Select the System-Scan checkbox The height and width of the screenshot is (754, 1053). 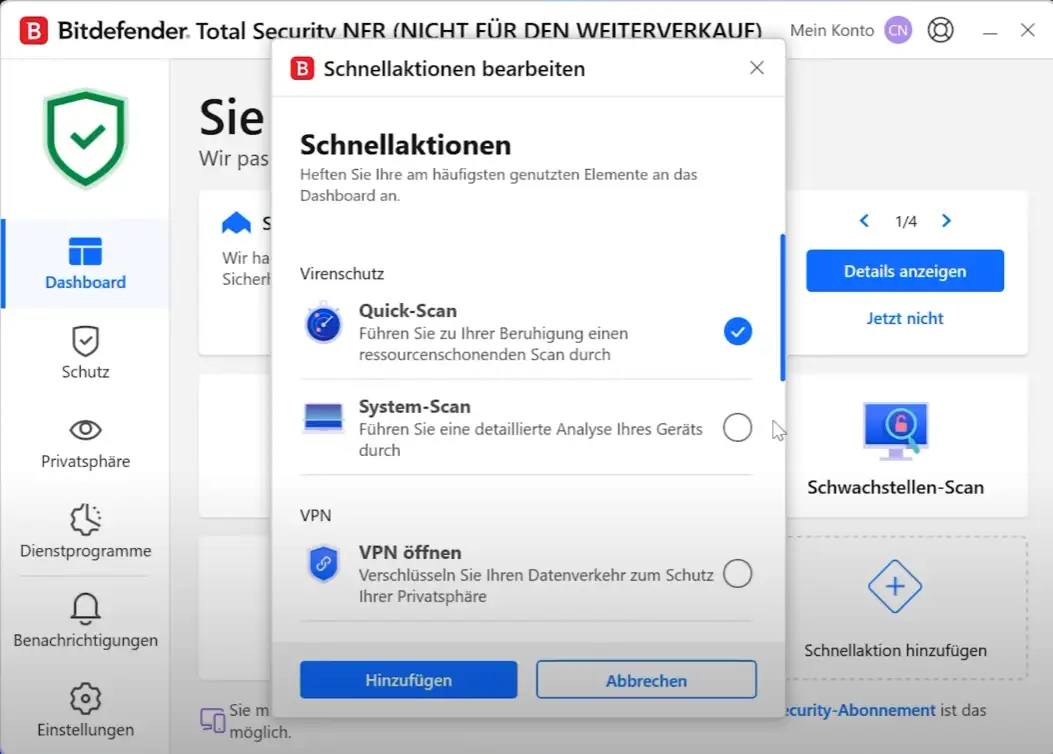(x=737, y=428)
